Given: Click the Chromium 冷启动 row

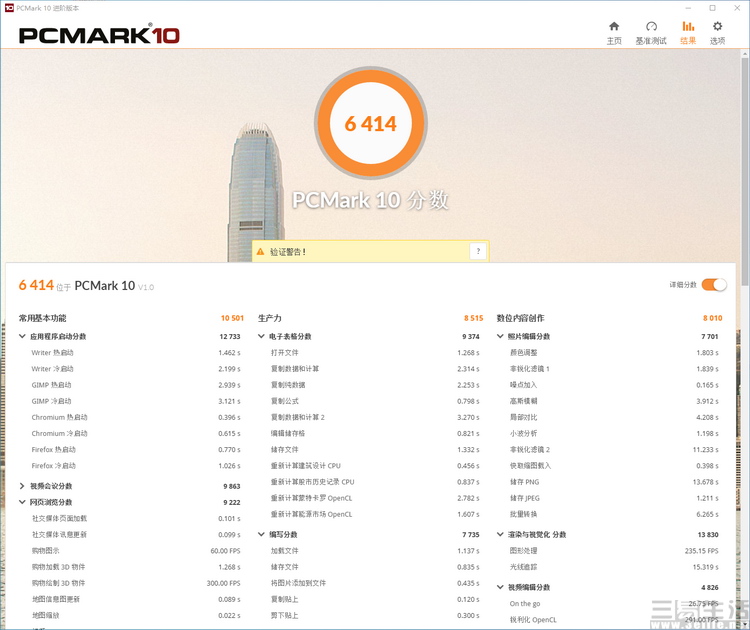Looking at the screenshot, I should 136,433.
